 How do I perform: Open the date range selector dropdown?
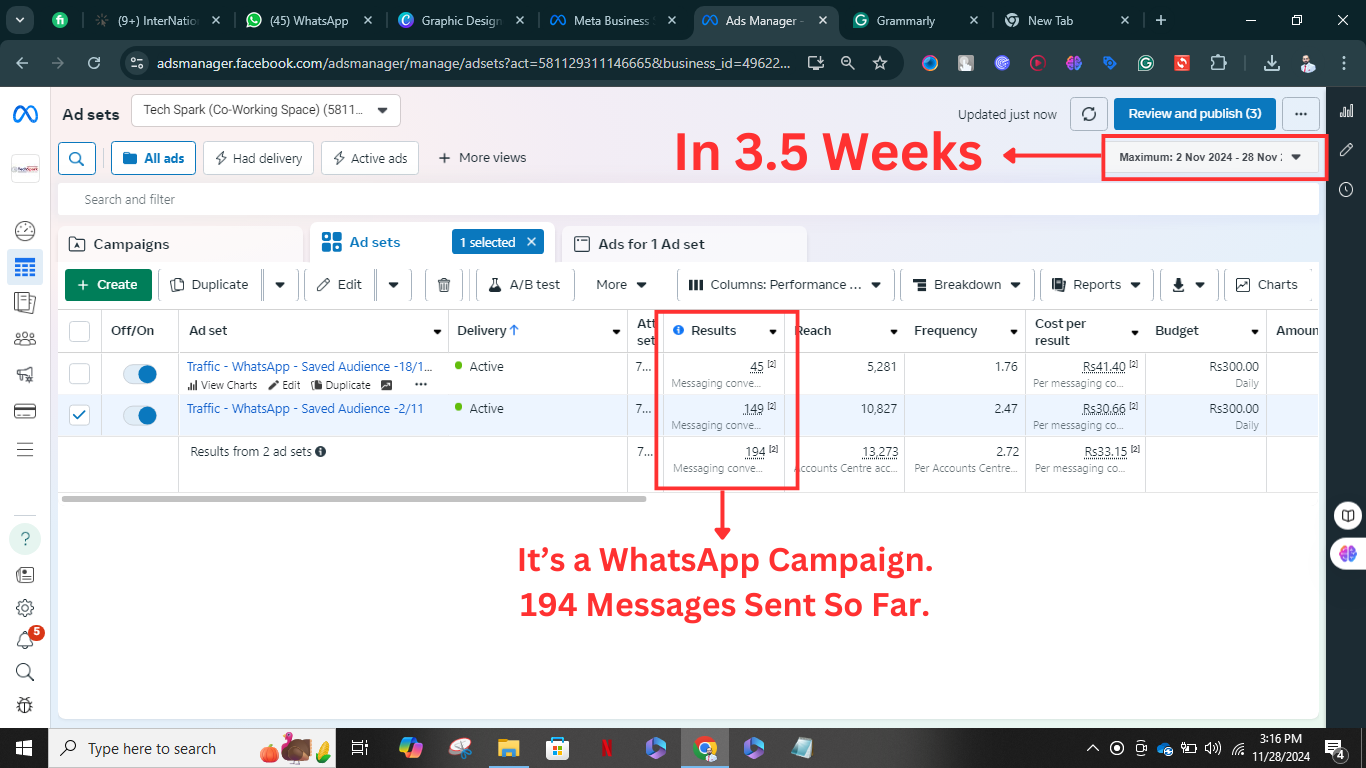[1212, 157]
